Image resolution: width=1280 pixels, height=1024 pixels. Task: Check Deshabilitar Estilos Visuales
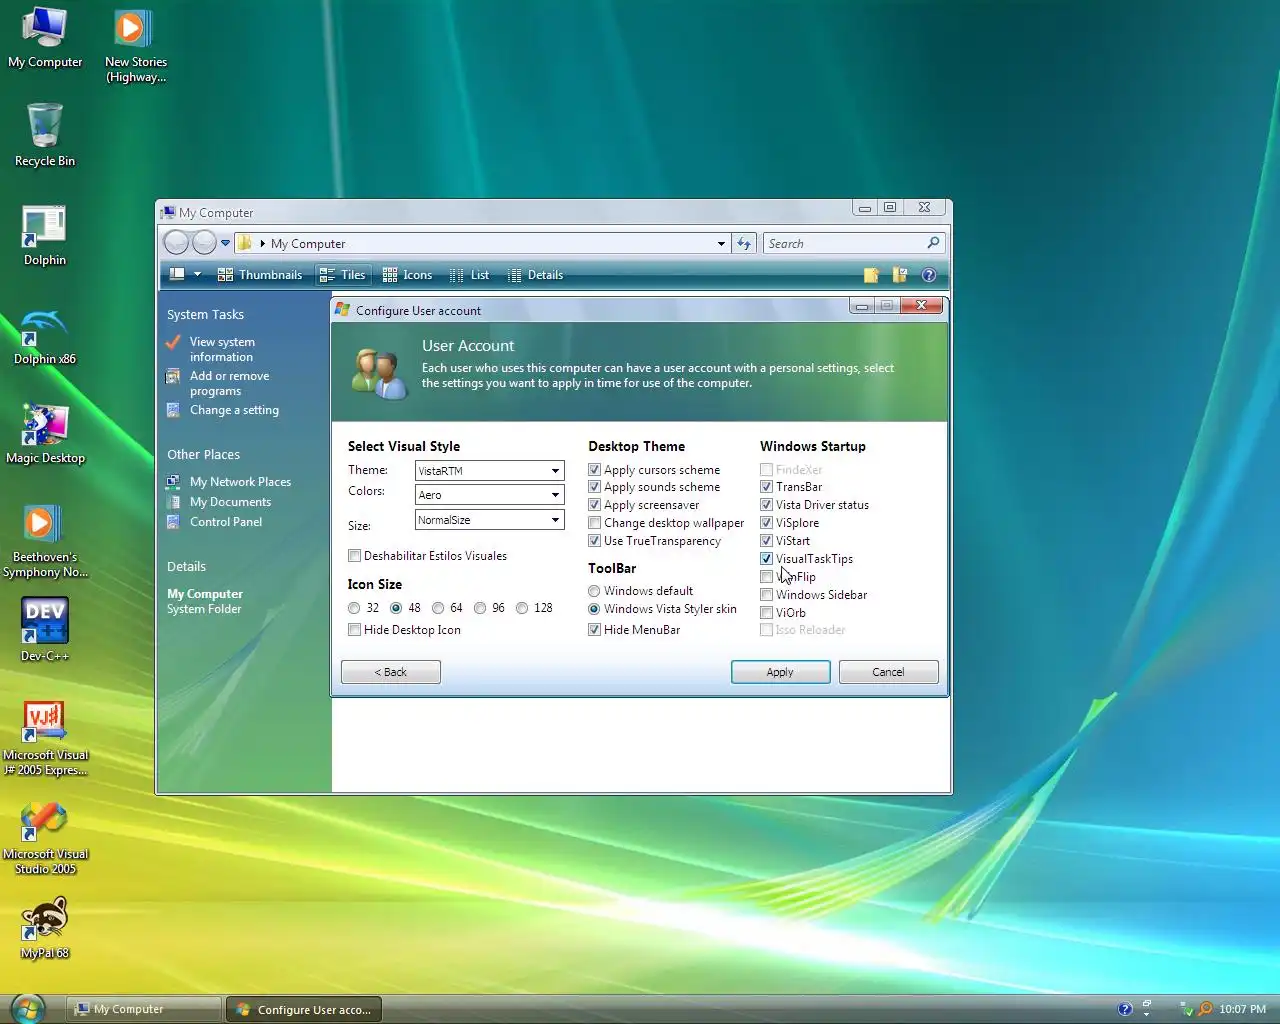(x=354, y=556)
